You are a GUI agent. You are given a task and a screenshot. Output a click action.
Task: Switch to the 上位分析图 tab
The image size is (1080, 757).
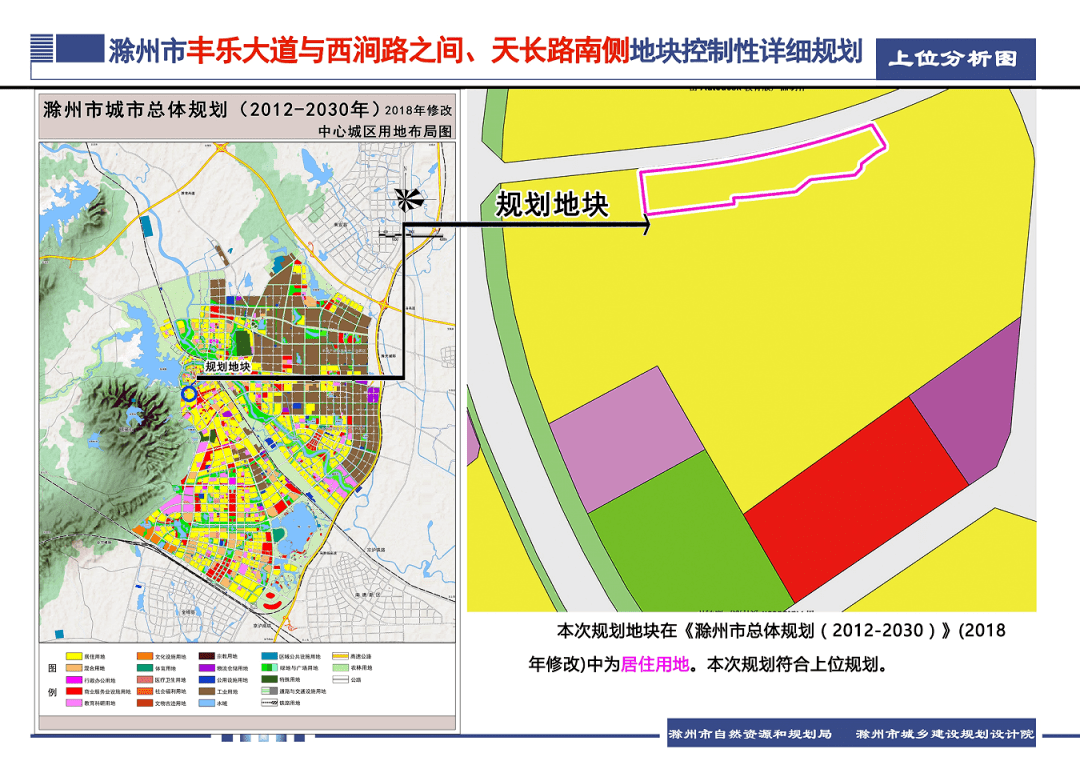955,57
